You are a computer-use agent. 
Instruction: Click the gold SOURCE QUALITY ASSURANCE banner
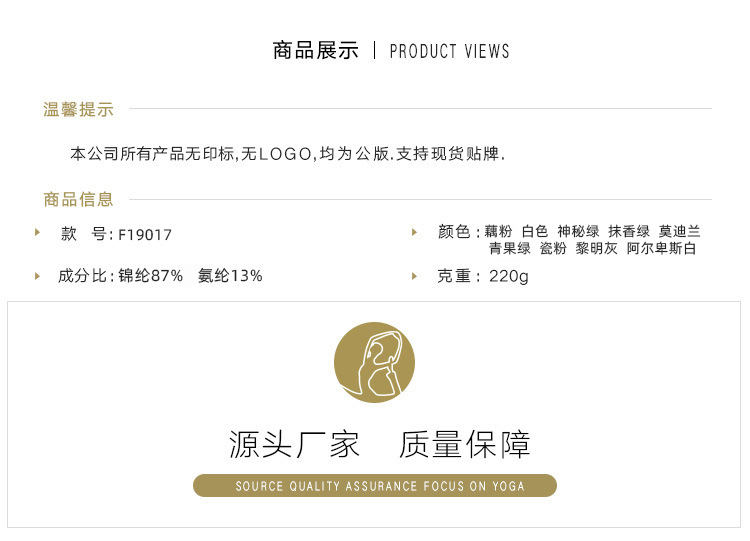click(x=375, y=486)
